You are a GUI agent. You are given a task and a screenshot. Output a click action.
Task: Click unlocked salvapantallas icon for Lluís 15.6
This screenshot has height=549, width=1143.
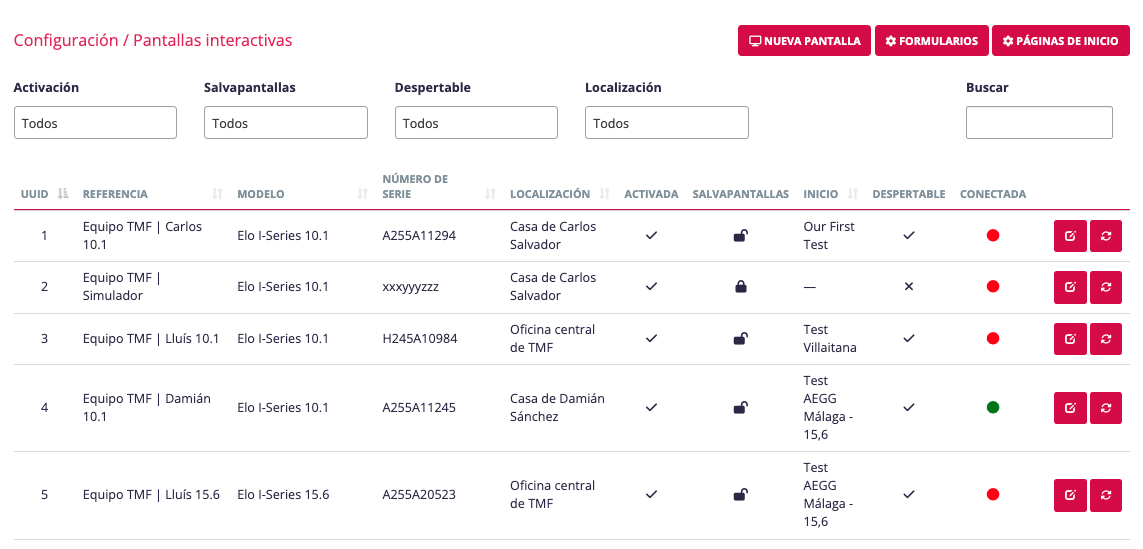coord(741,495)
